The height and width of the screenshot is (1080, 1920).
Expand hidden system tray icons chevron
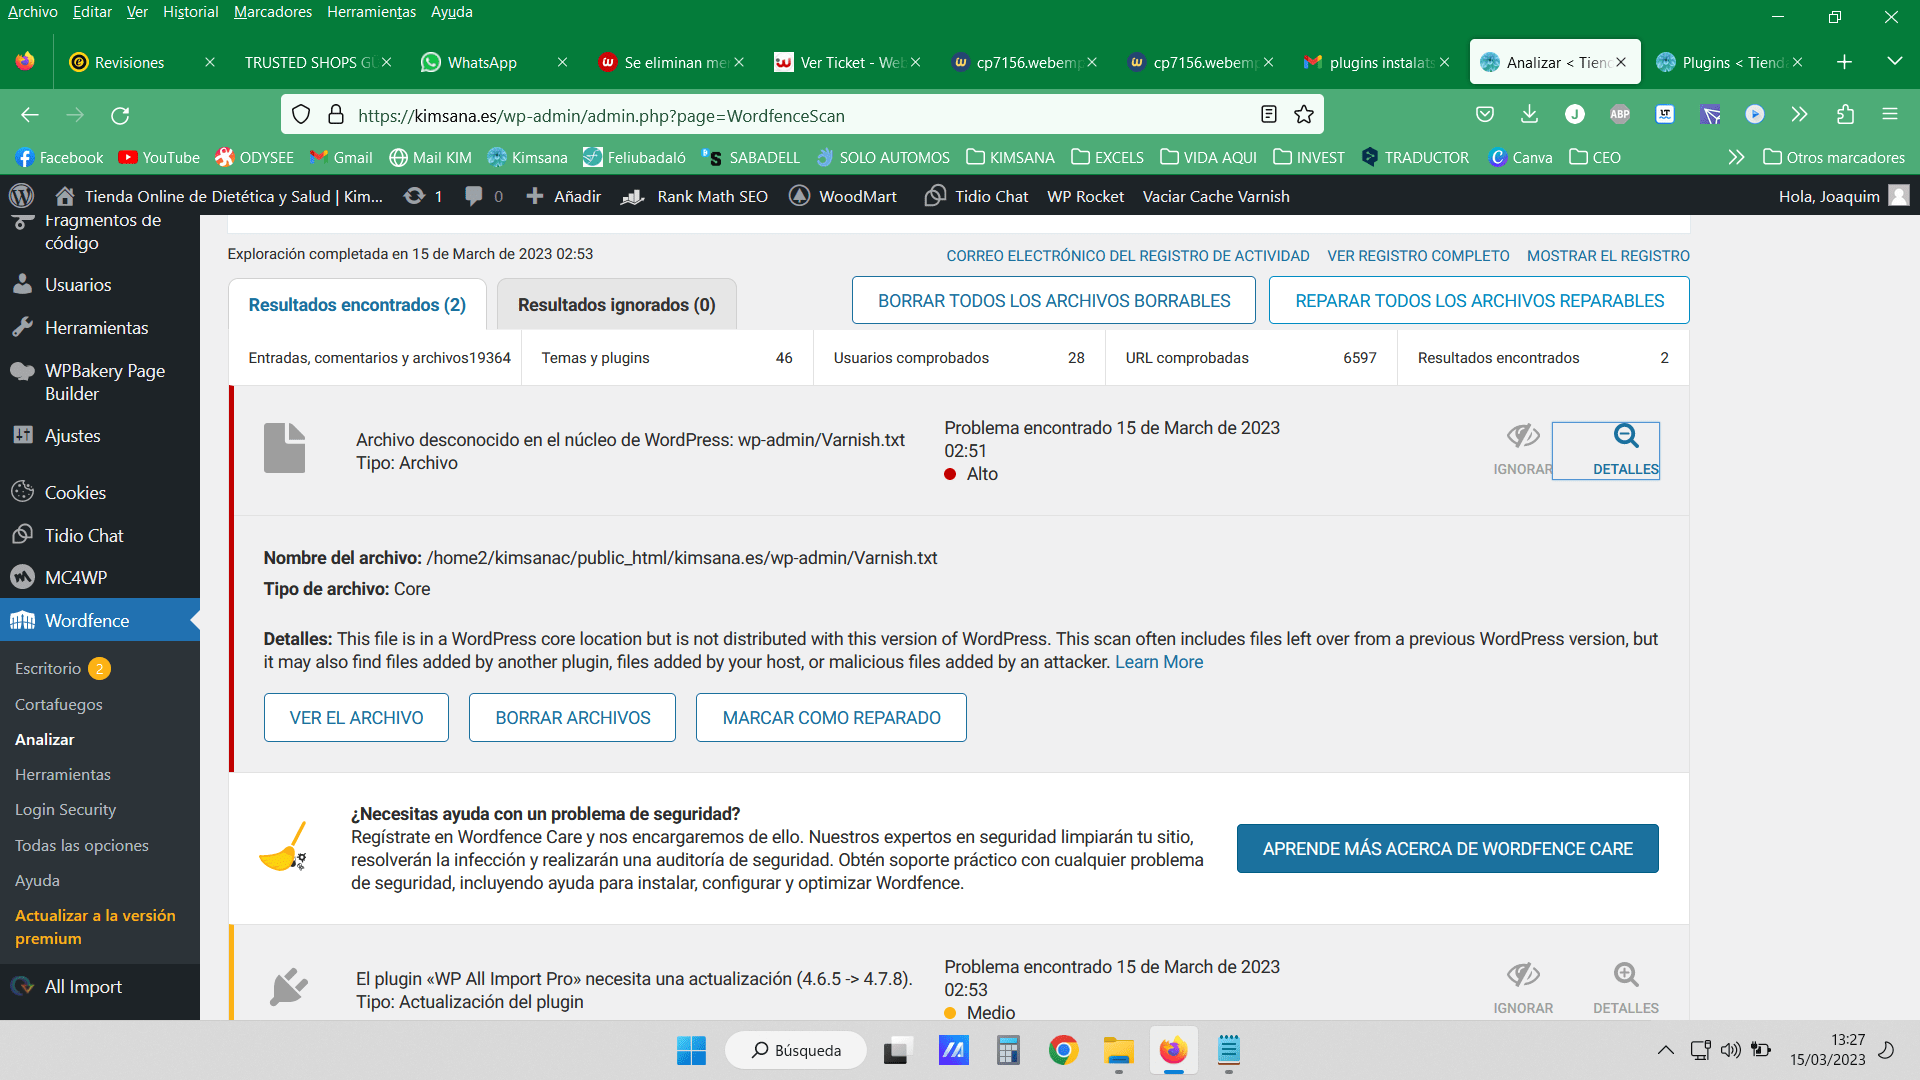coord(1665,1050)
